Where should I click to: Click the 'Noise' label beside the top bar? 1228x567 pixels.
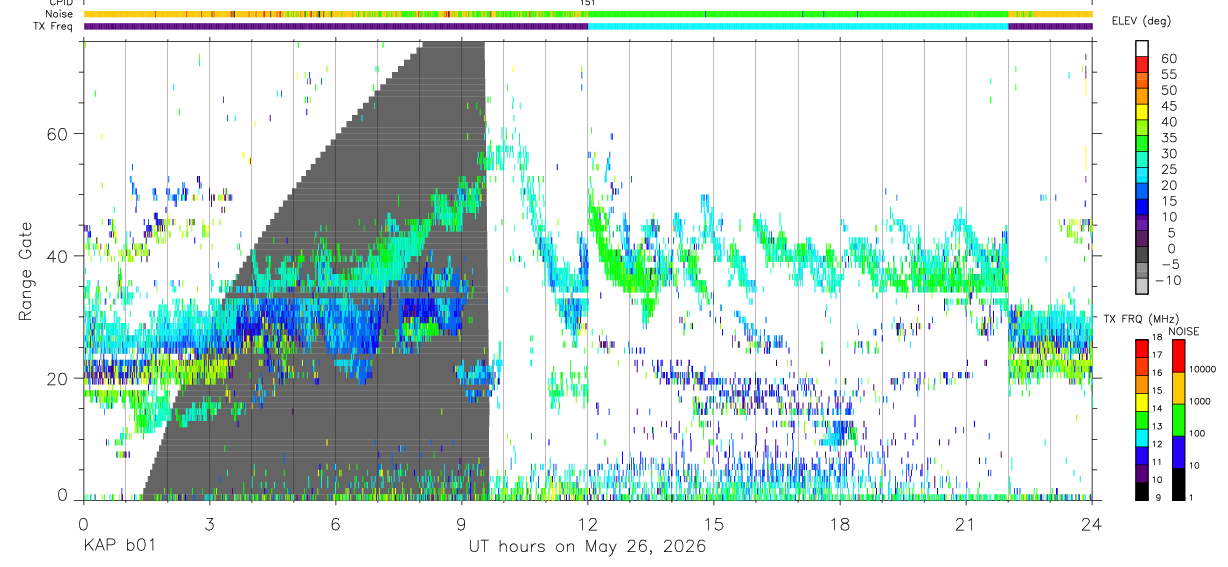61,14
